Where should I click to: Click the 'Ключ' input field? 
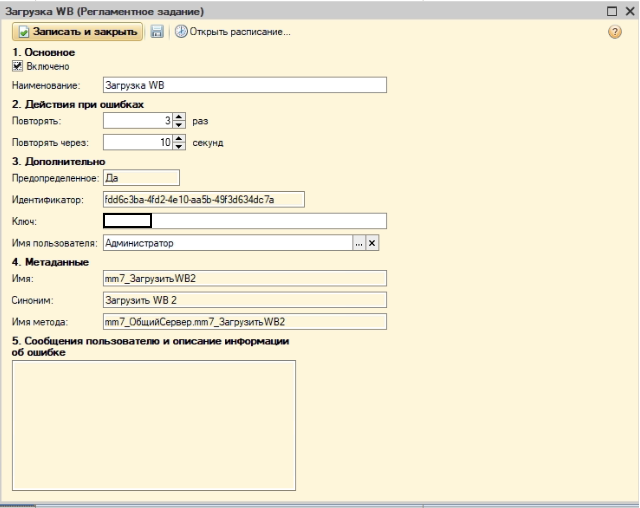[x=244, y=221]
